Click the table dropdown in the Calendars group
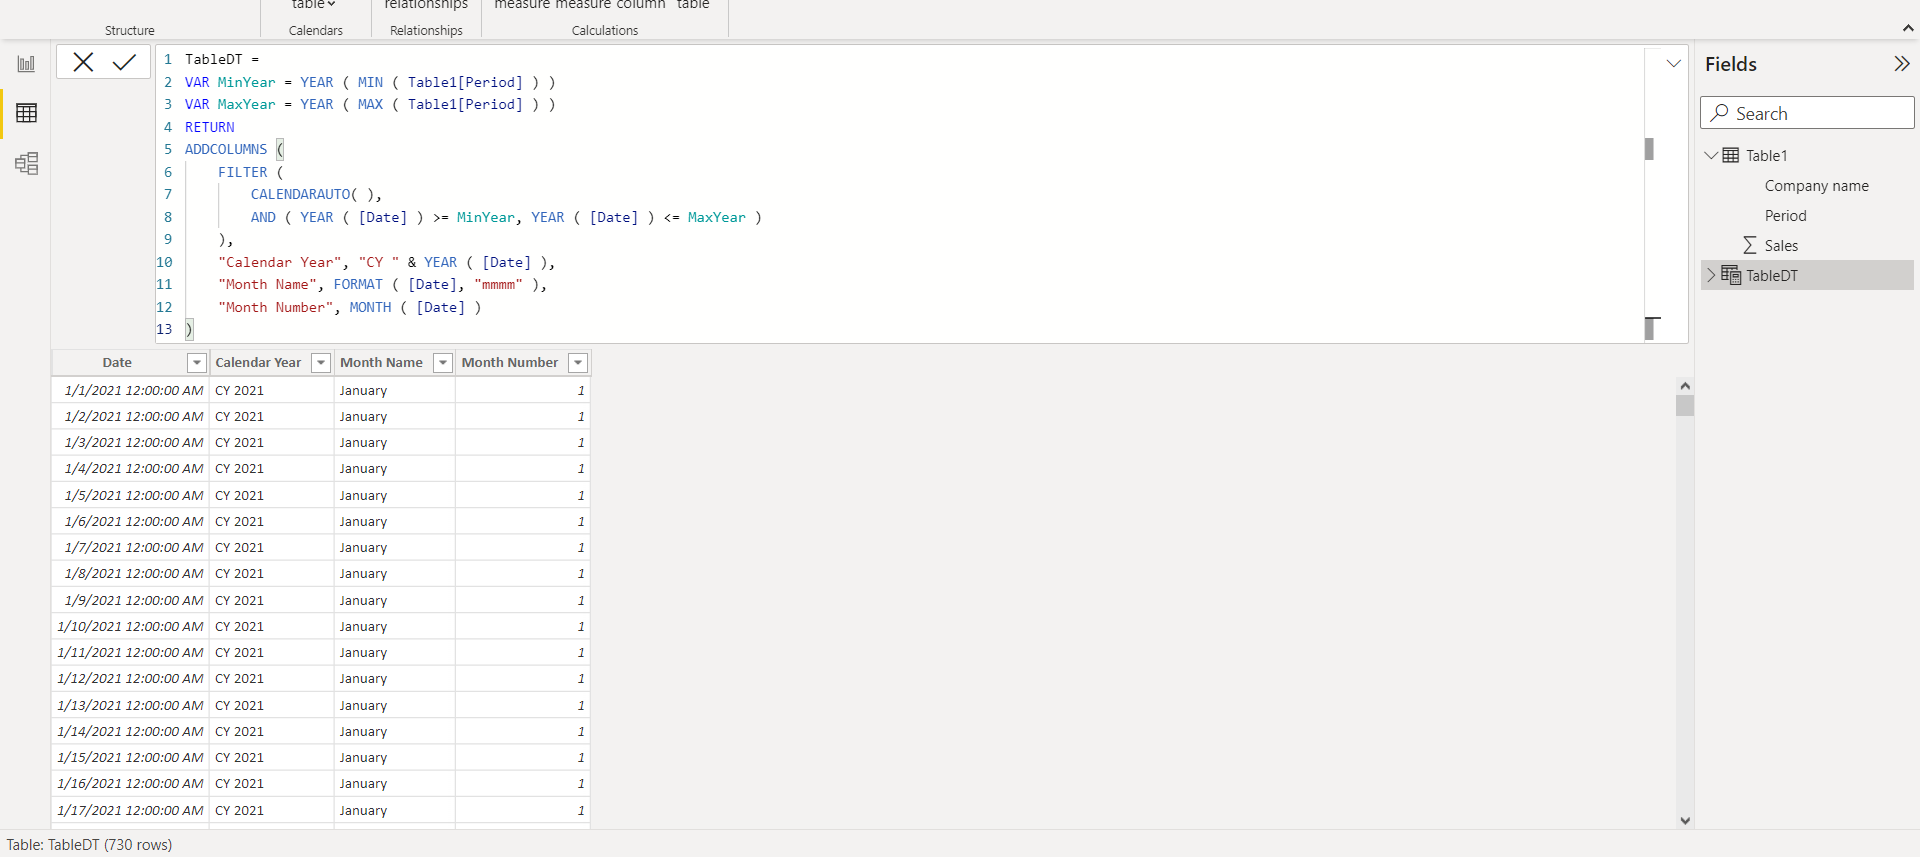The image size is (1920, 857). tap(314, 5)
